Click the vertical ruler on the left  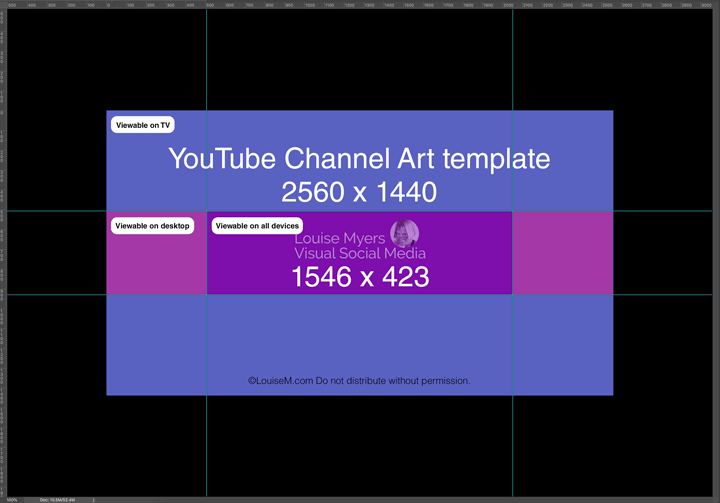tap(3, 253)
